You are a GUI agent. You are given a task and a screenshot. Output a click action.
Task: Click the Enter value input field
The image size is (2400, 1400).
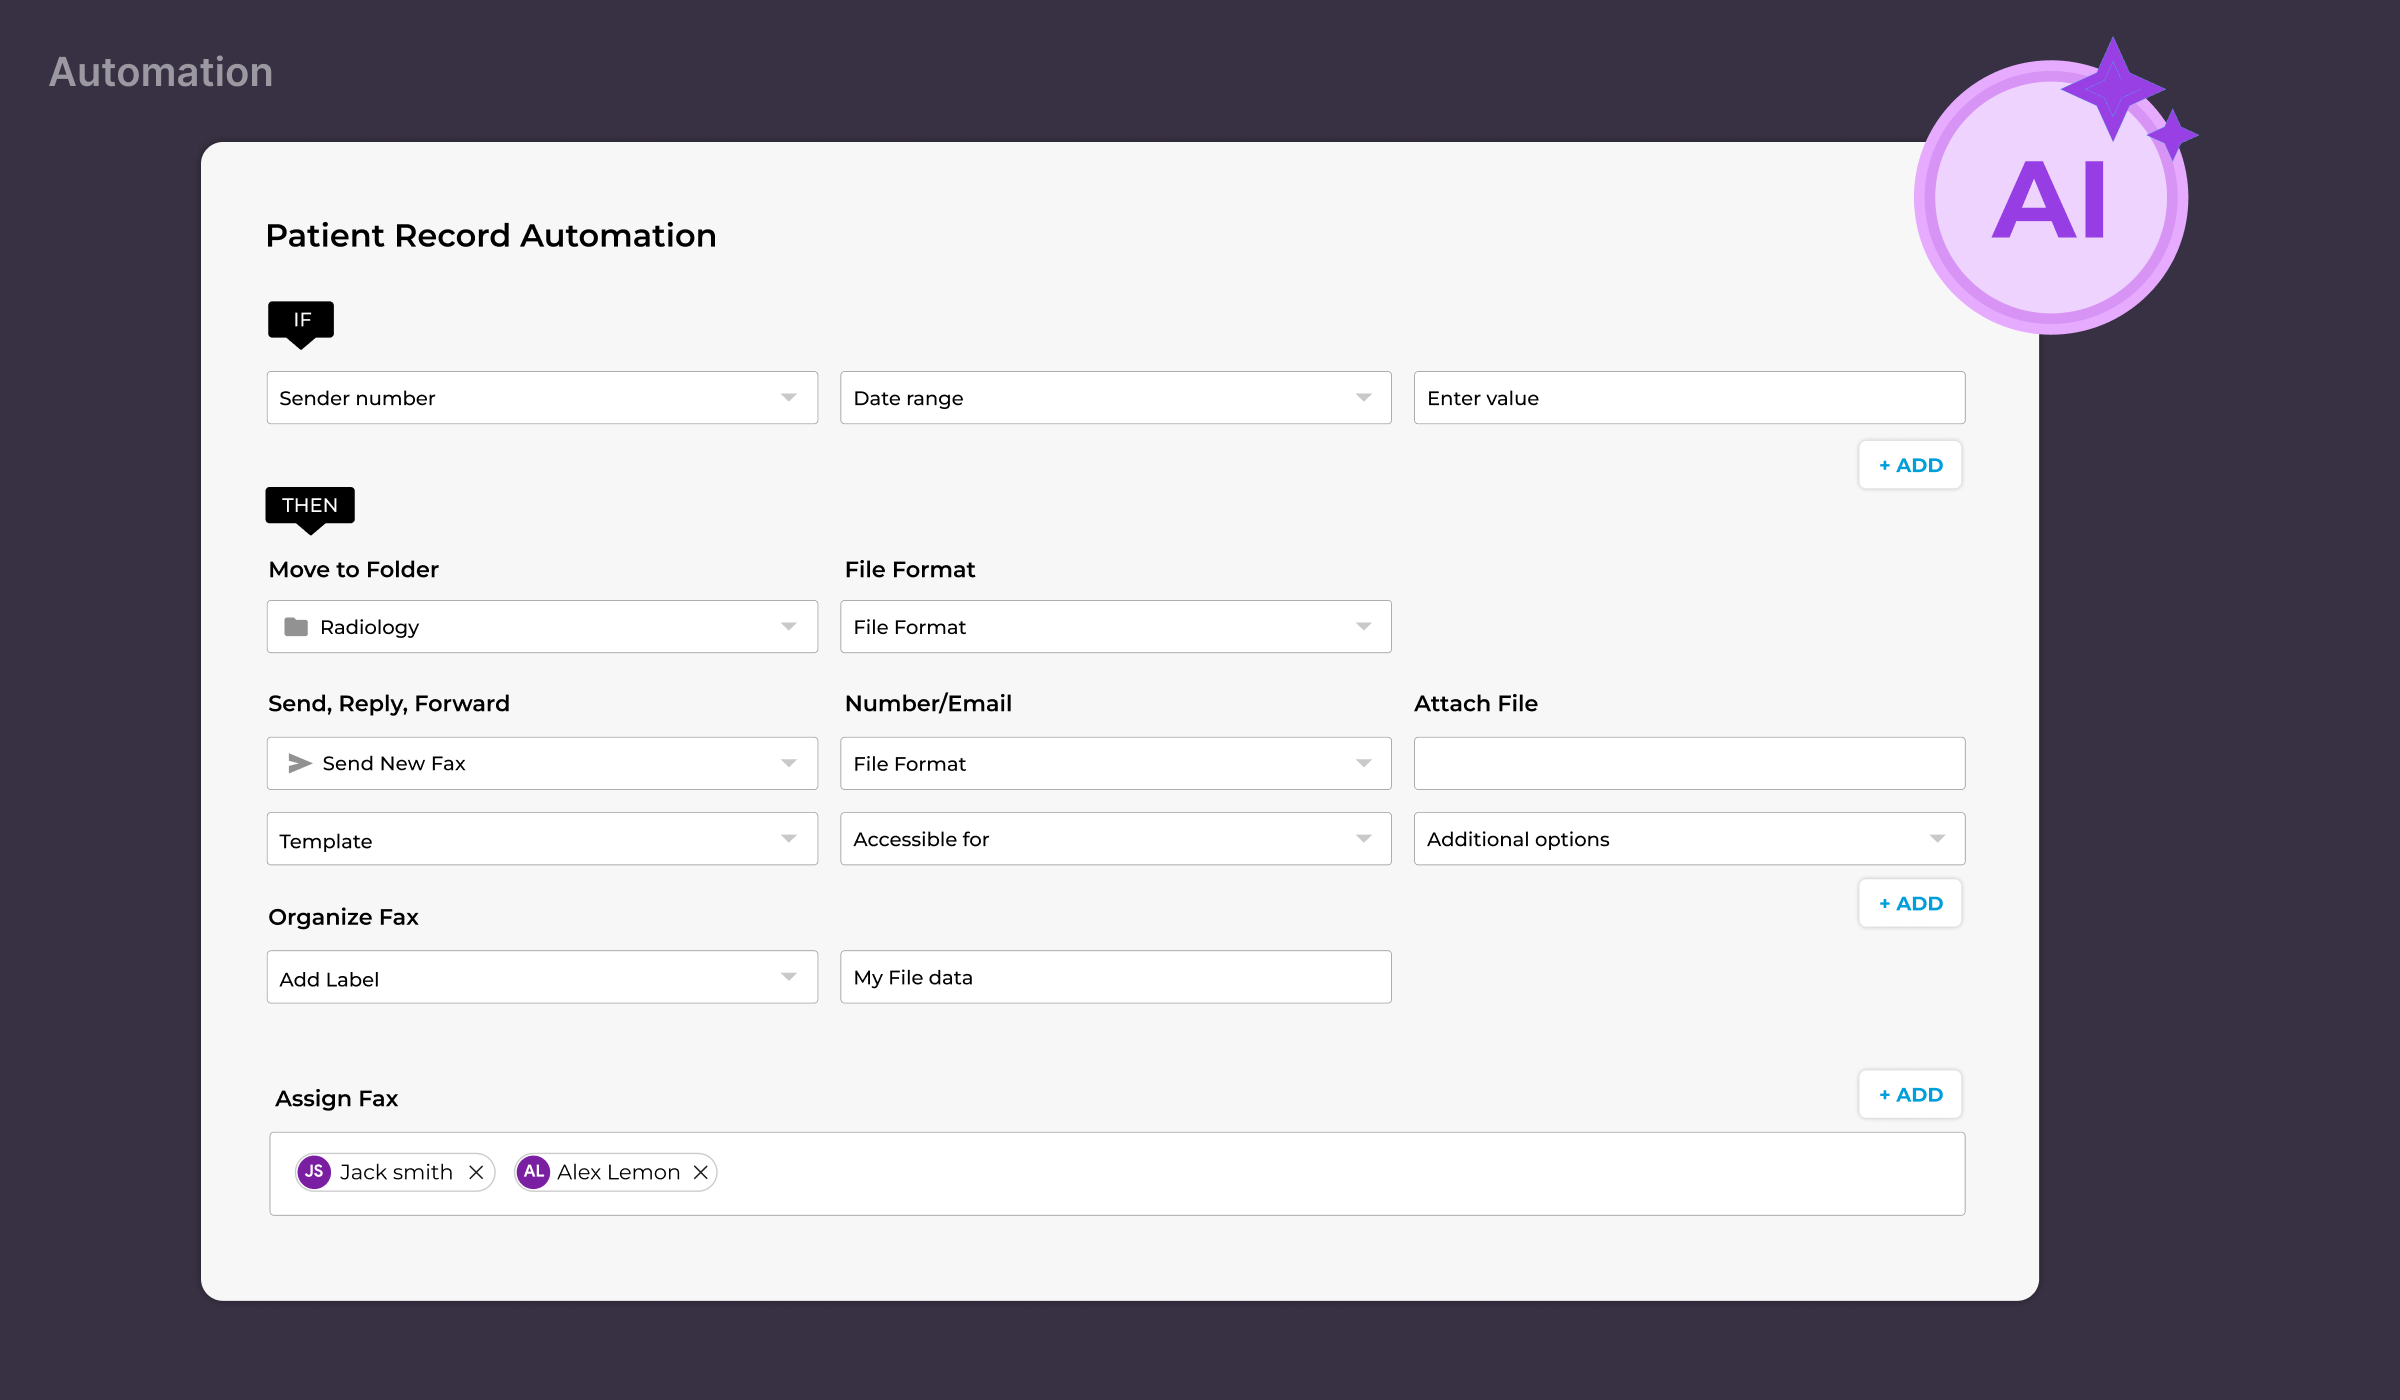click(x=1688, y=398)
